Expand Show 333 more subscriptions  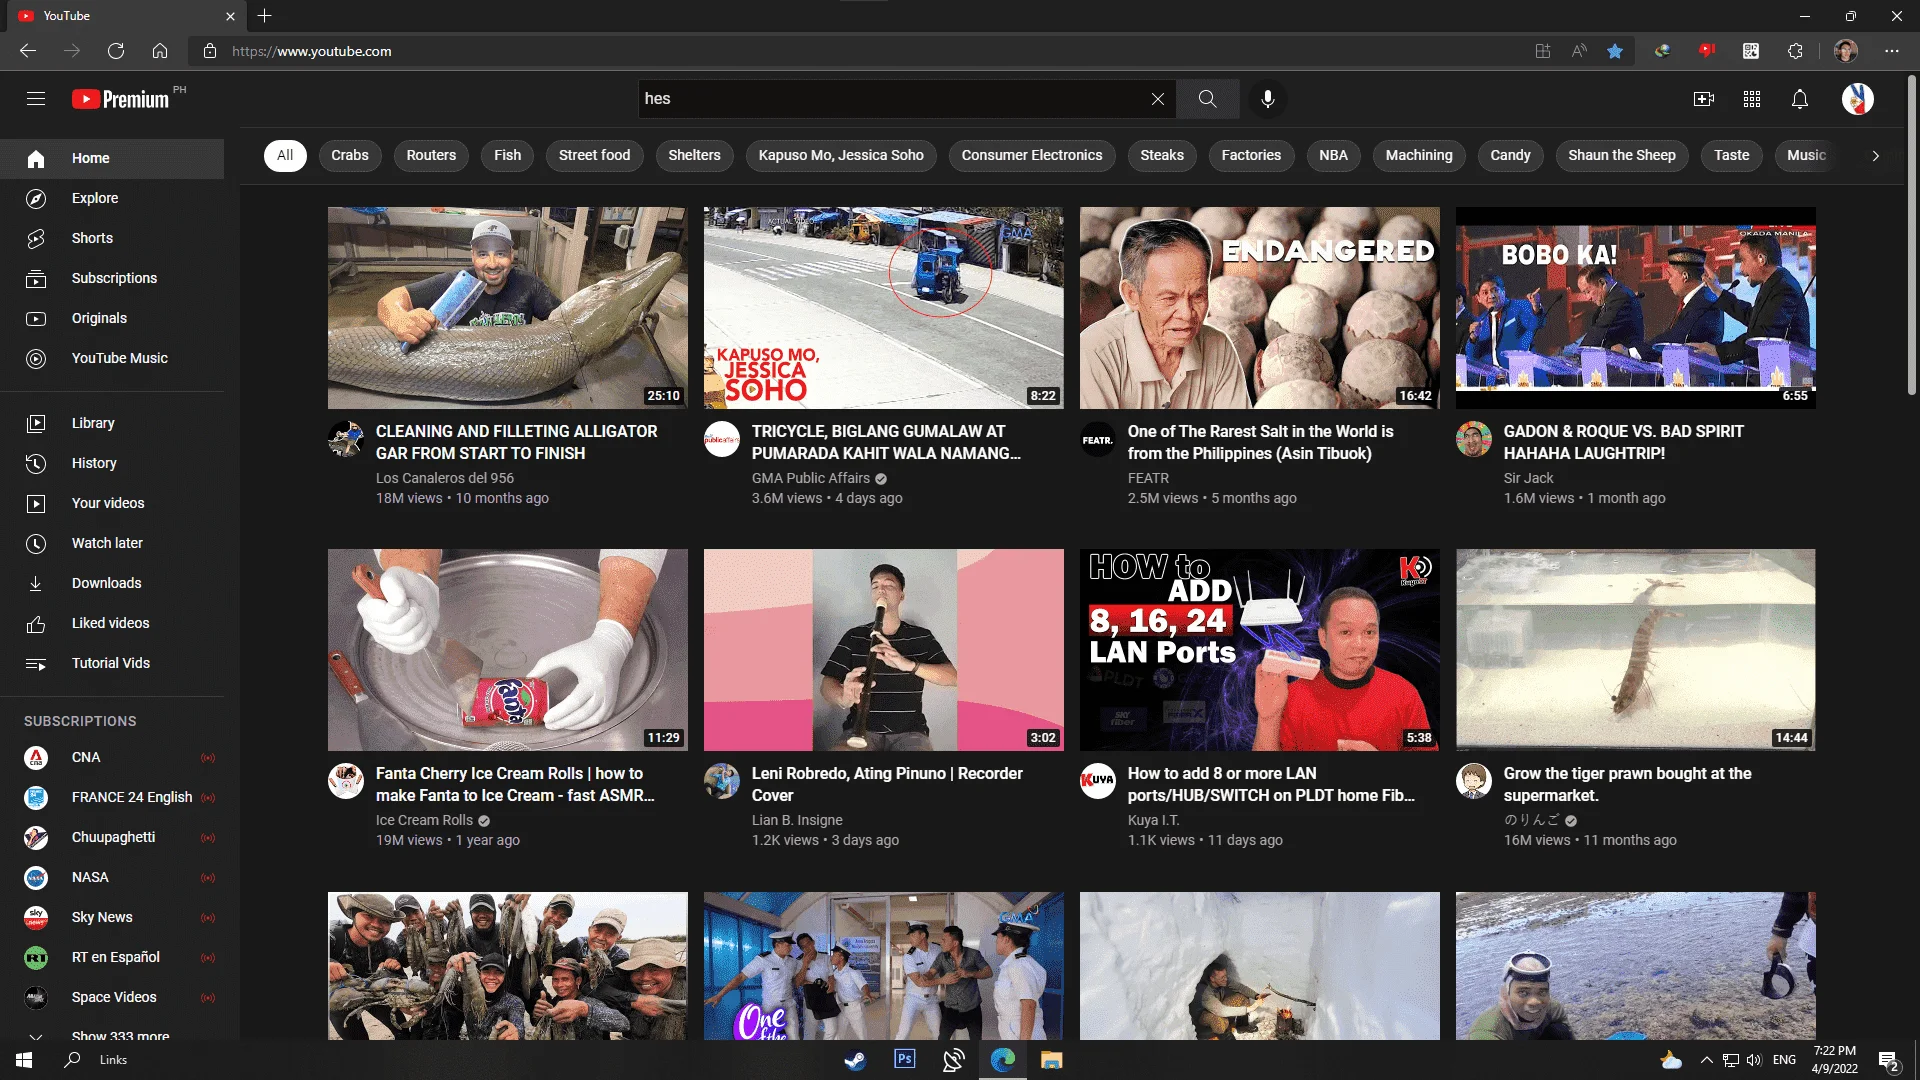click(x=112, y=1034)
